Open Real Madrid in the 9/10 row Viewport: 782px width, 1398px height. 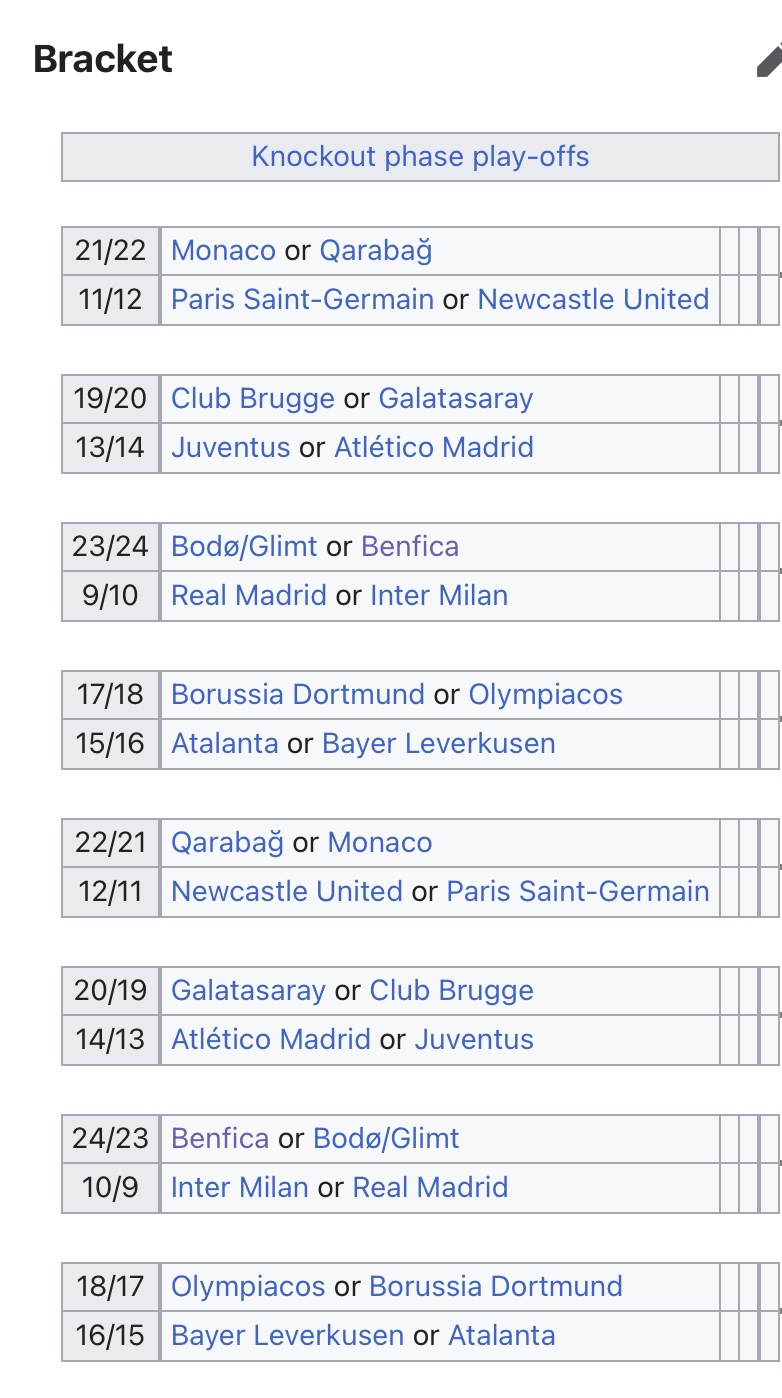249,595
